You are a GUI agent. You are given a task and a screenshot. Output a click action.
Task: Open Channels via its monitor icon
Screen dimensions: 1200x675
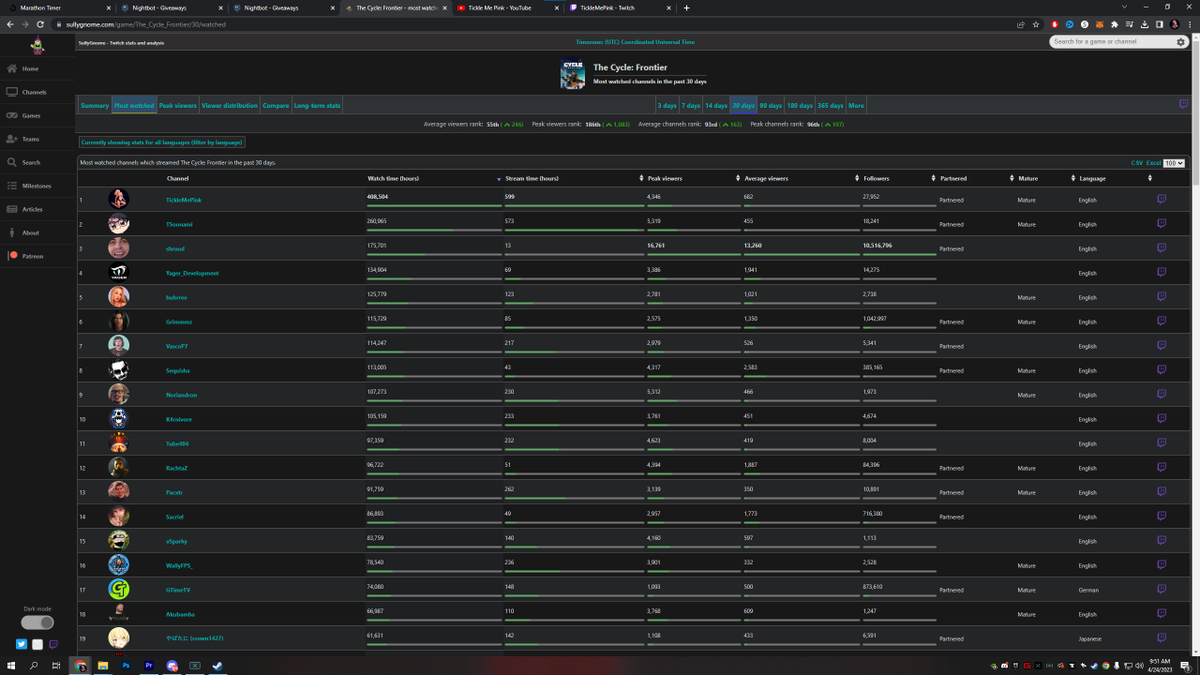[12, 92]
